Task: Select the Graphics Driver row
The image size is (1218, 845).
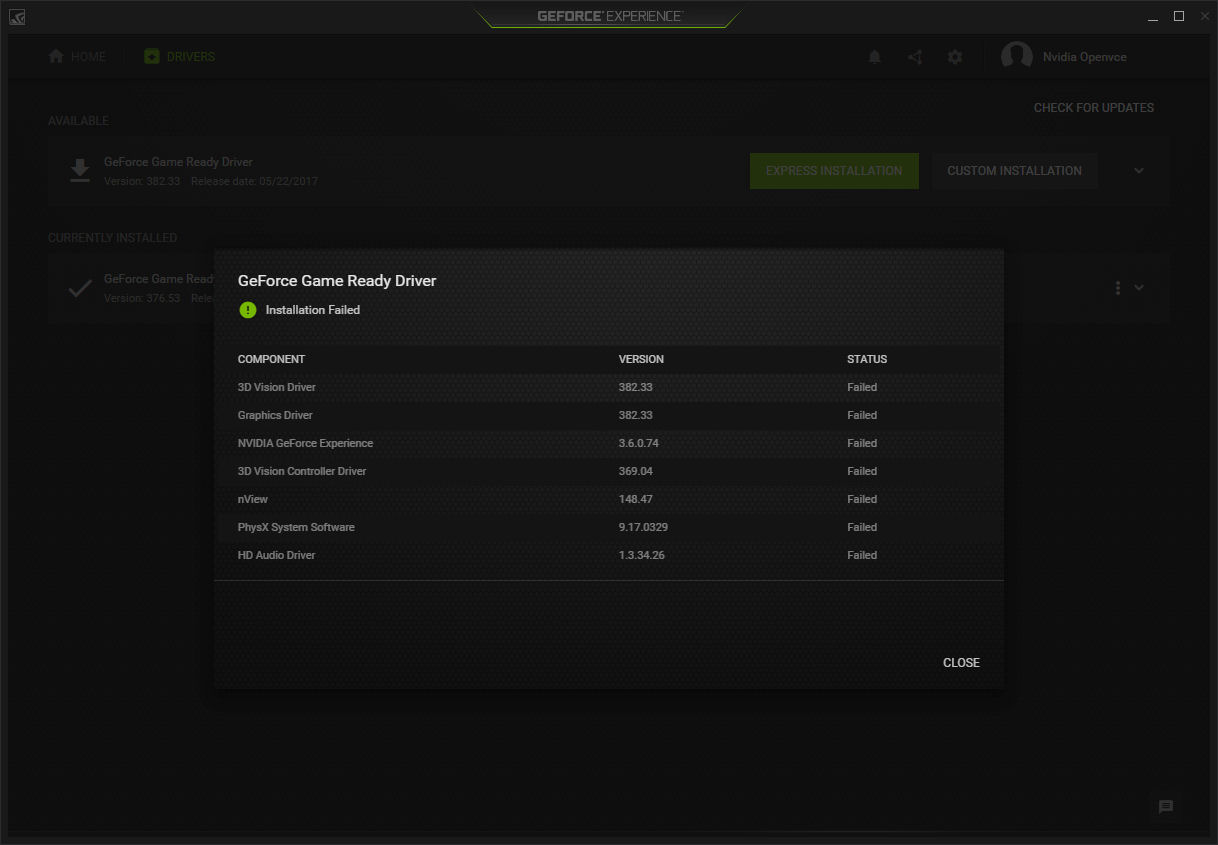Action: coord(609,415)
